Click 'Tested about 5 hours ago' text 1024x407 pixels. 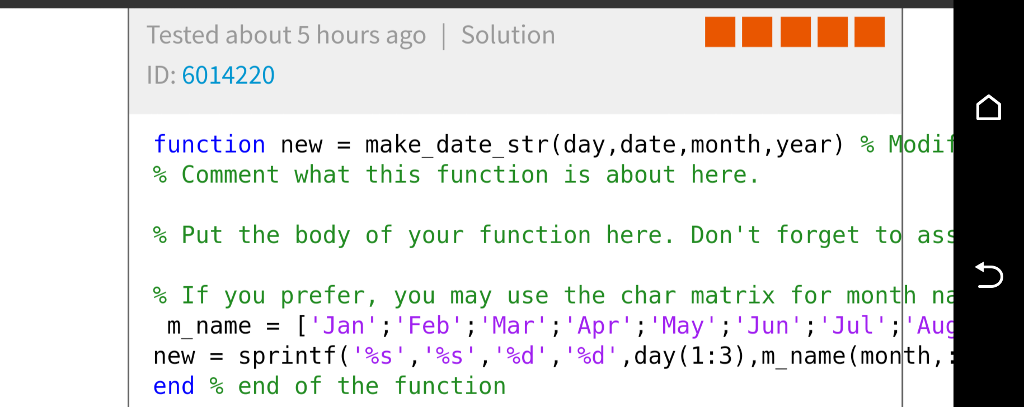[286, 35]
